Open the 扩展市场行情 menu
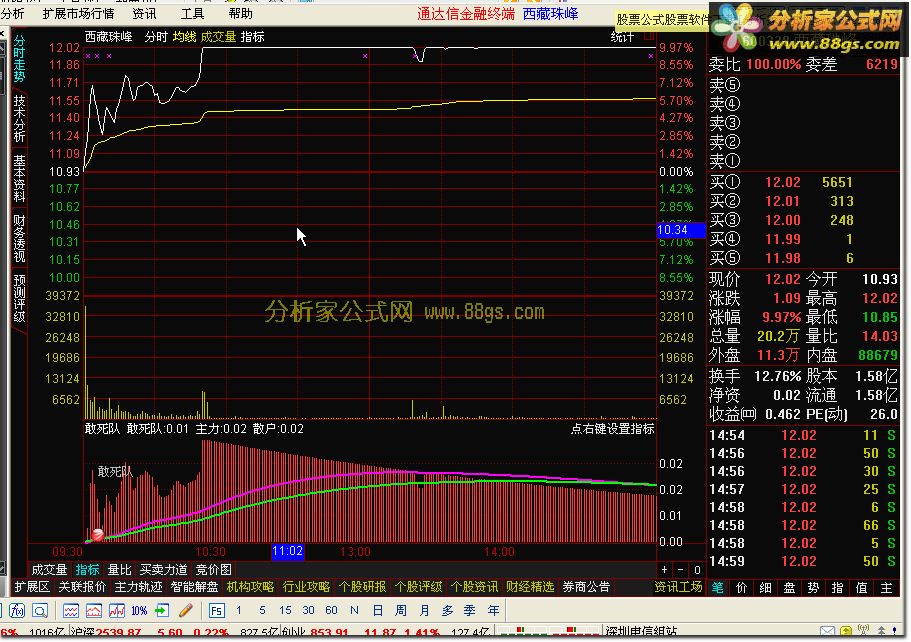911x642 pixels. pos(78,13)
